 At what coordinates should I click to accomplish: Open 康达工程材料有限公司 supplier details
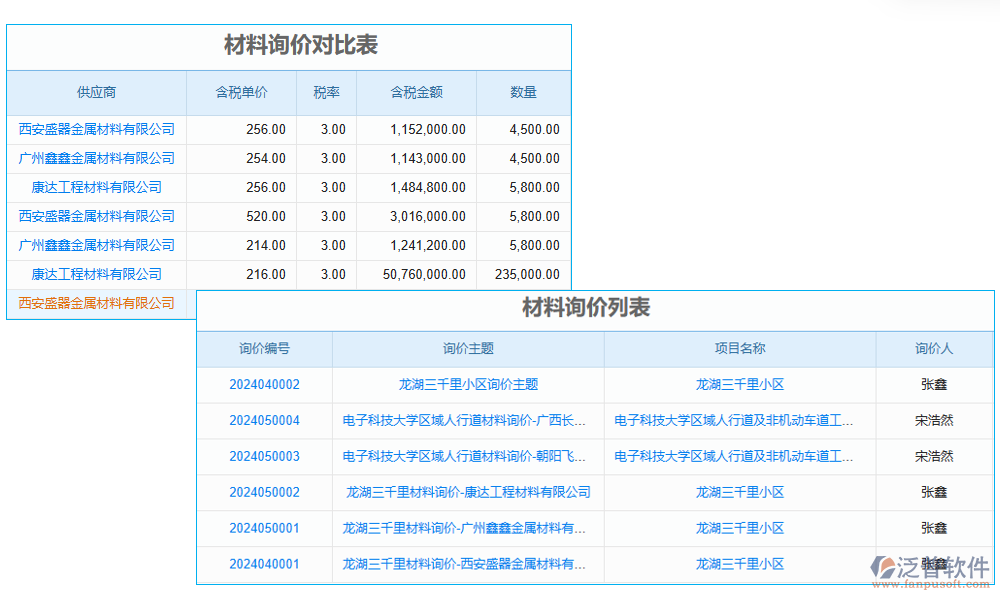click(x=95, y=187)
